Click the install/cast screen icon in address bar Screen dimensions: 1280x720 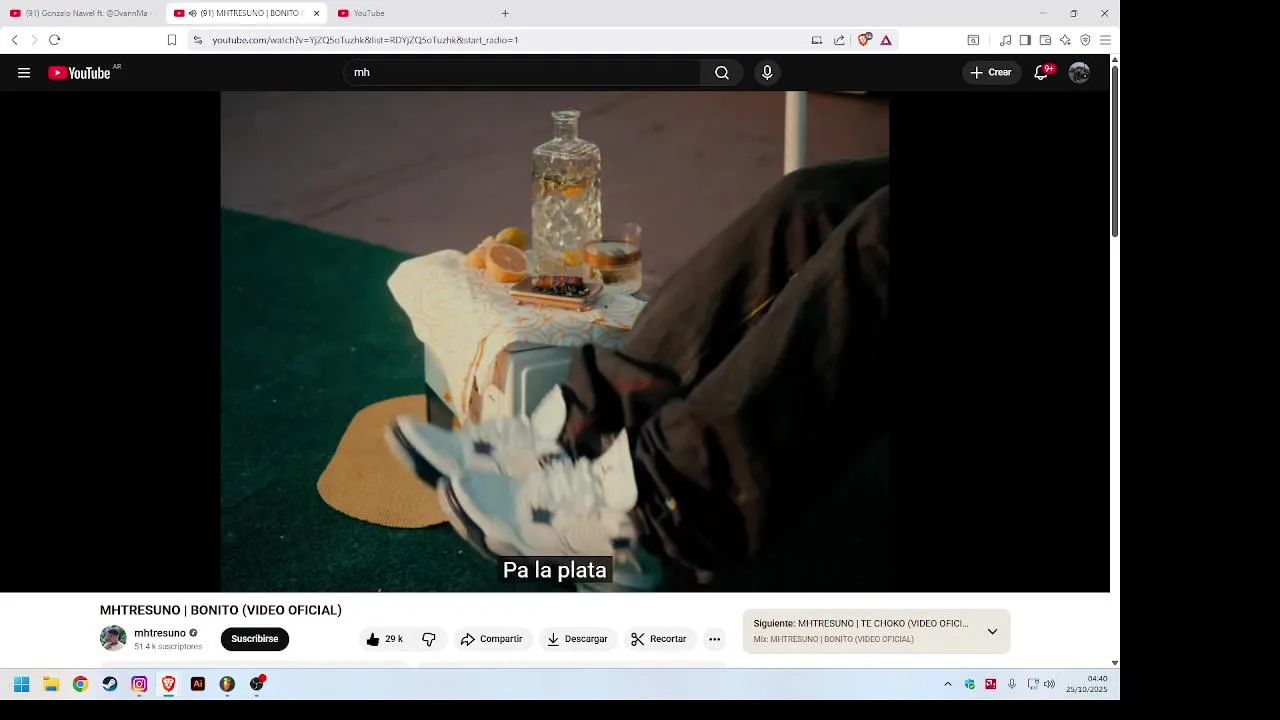click(x=817, y=40)
